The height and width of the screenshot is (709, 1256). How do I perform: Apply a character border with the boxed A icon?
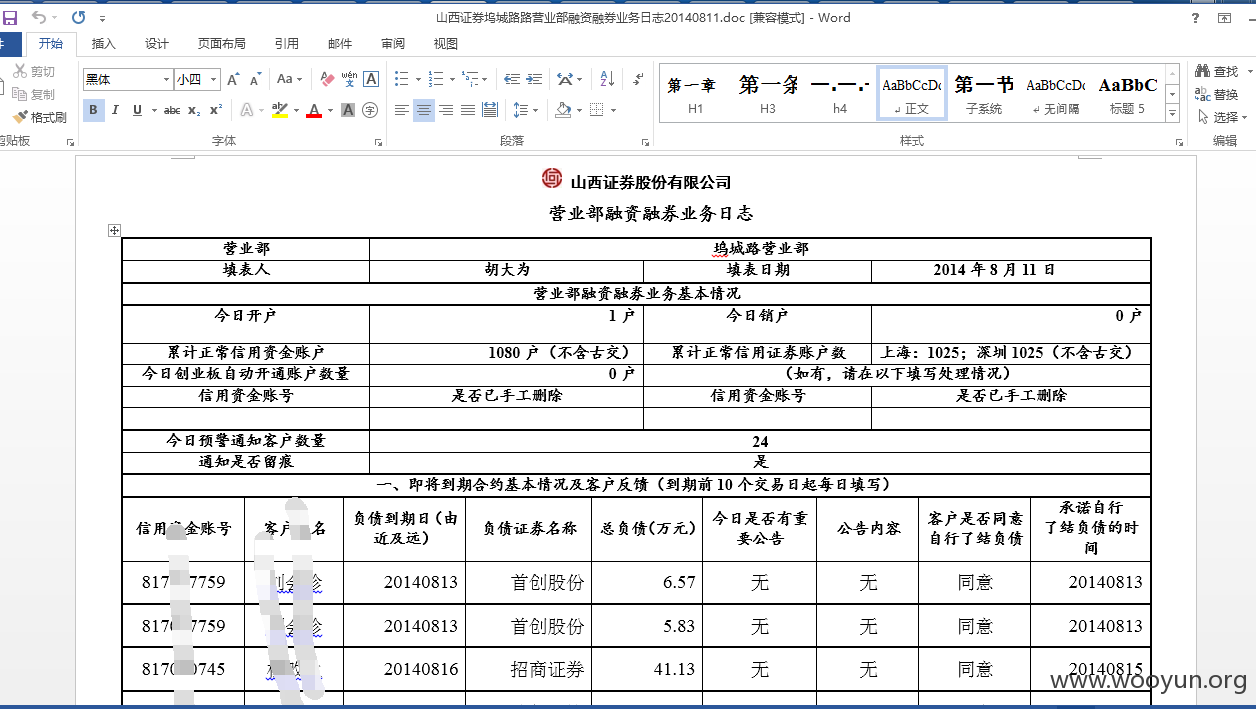[371, 79]
